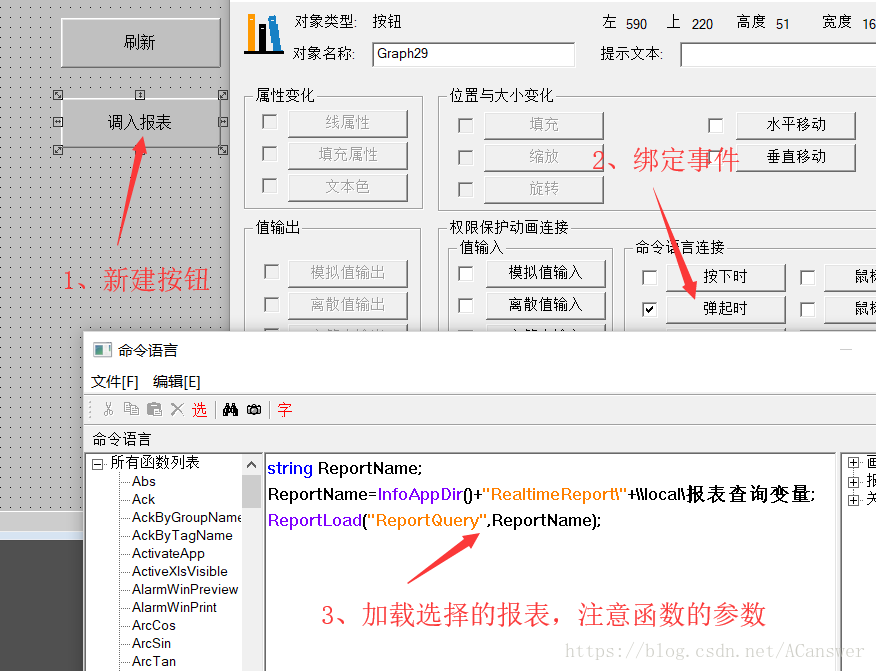Click the 命令语言 window title icon
876x671 pixels.
102,350
